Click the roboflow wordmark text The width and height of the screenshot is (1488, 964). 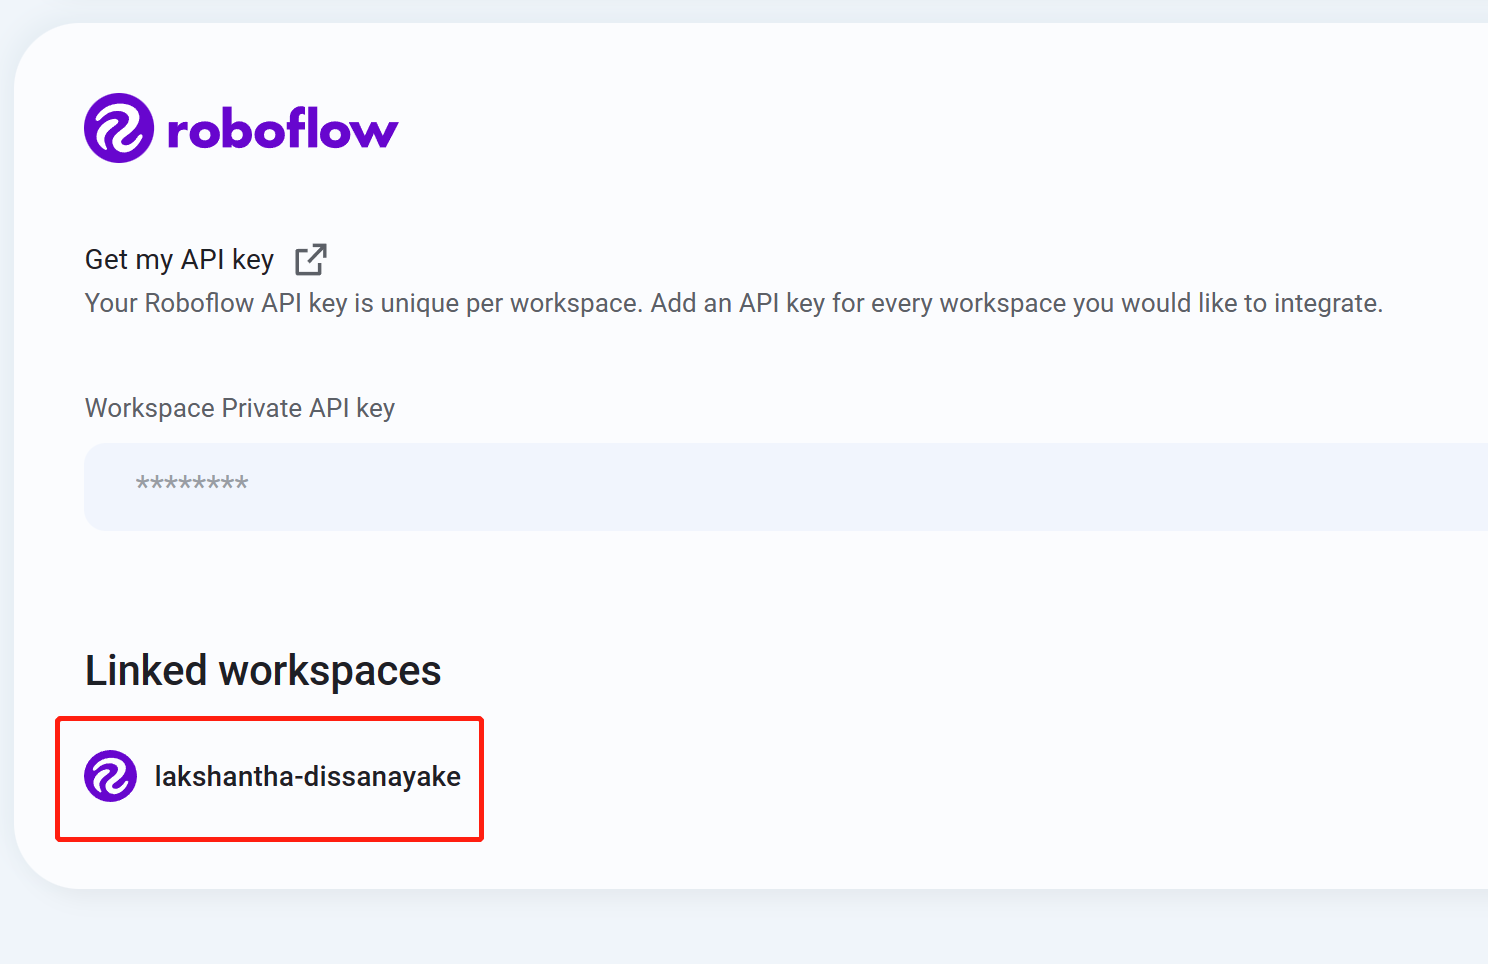(x=282, y=130)
